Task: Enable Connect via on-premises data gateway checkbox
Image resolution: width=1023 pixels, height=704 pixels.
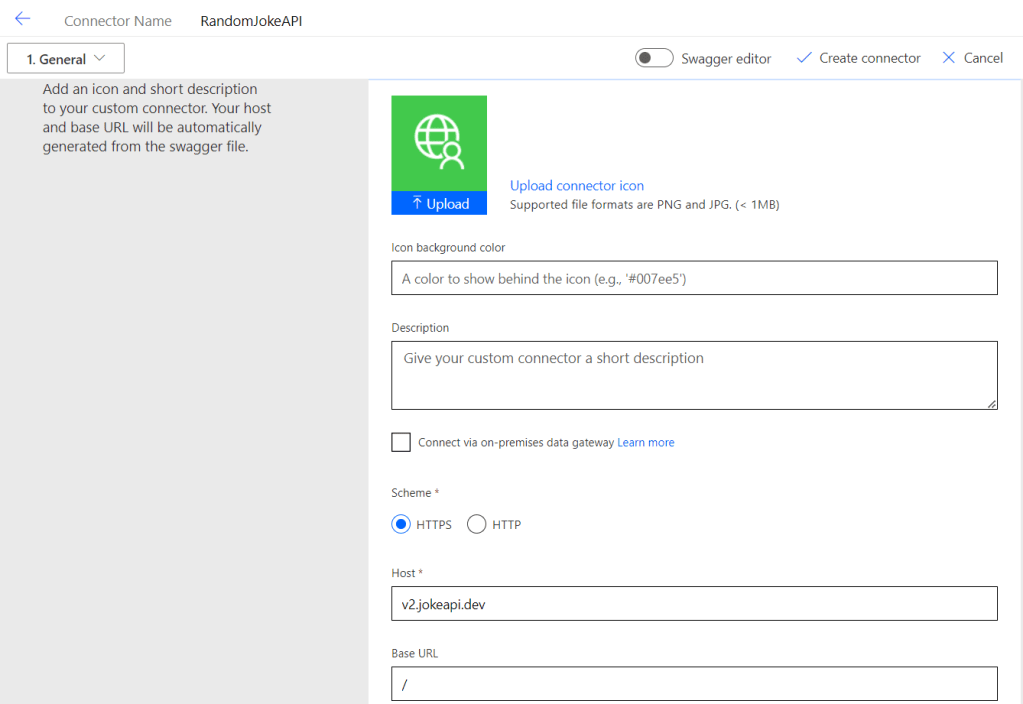Action: click(401, 442)
